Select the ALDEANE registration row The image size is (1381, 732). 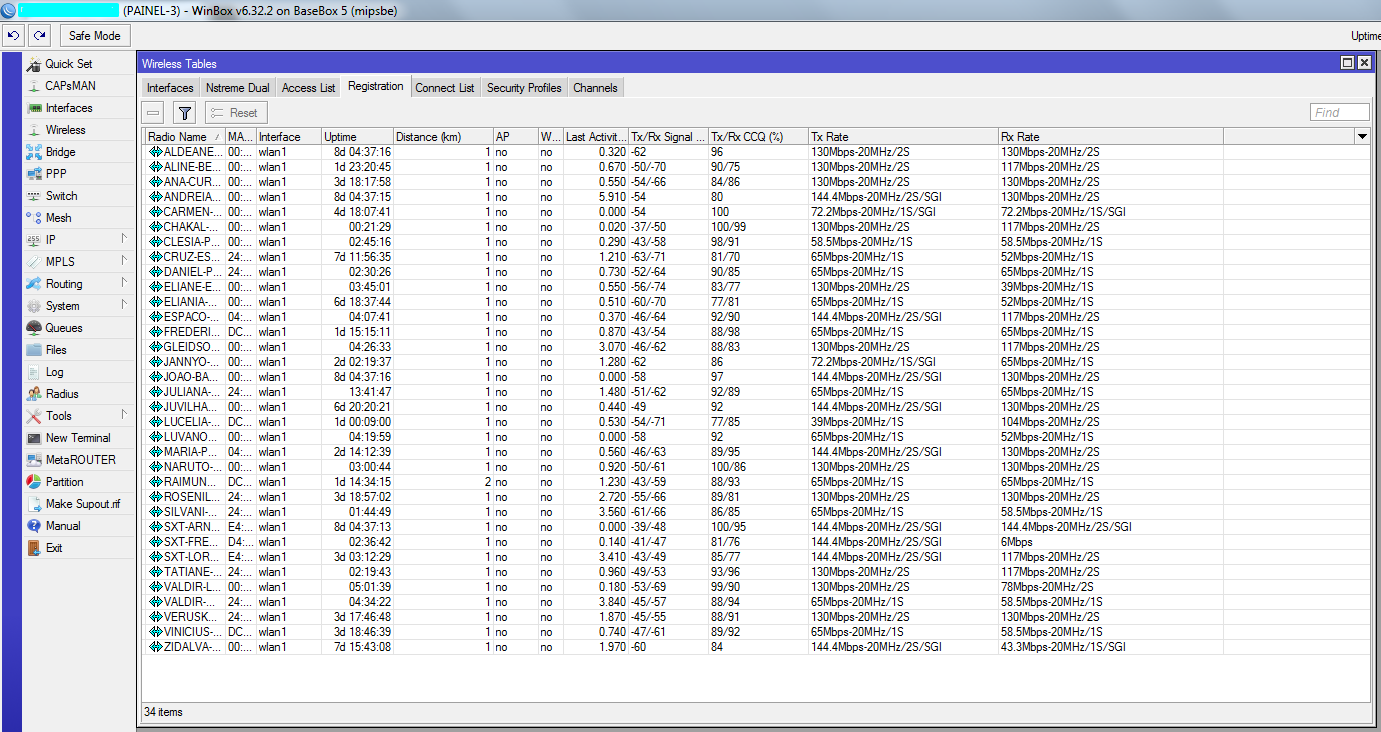(x=756, y=152)
